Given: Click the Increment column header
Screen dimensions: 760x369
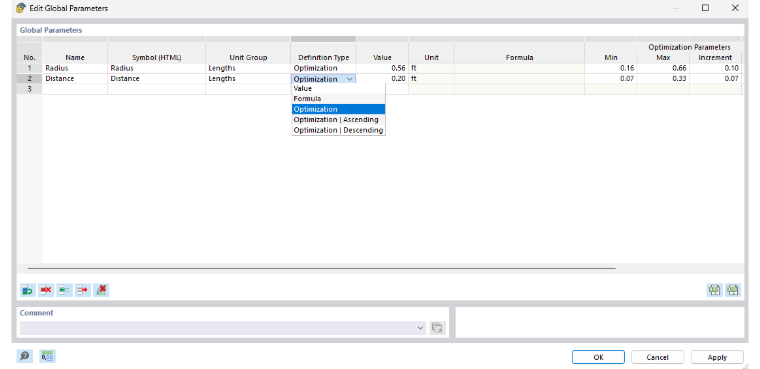Looking at the screenshot, I should (x=715, y=57).
